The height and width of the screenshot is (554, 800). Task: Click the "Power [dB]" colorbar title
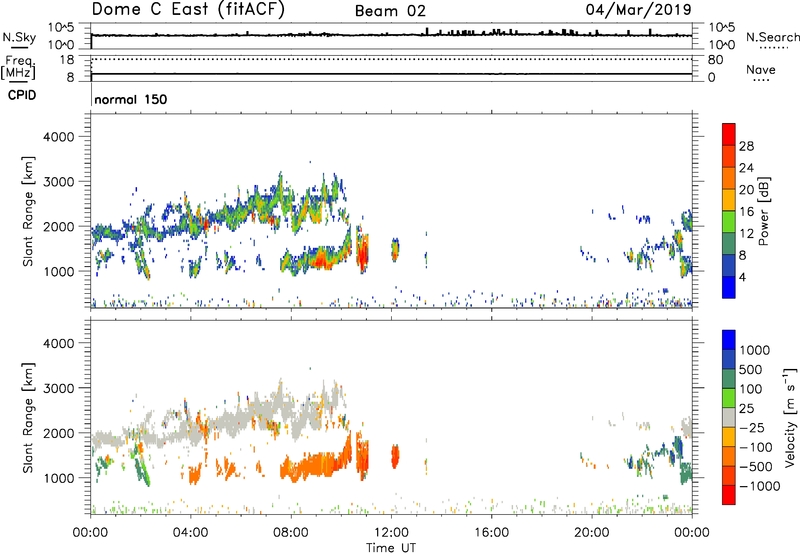point(763,211)
